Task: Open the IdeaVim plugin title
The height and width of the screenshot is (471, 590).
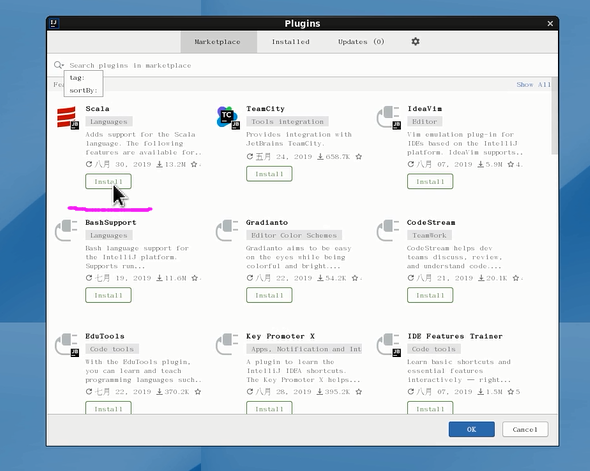Action: 424,109
